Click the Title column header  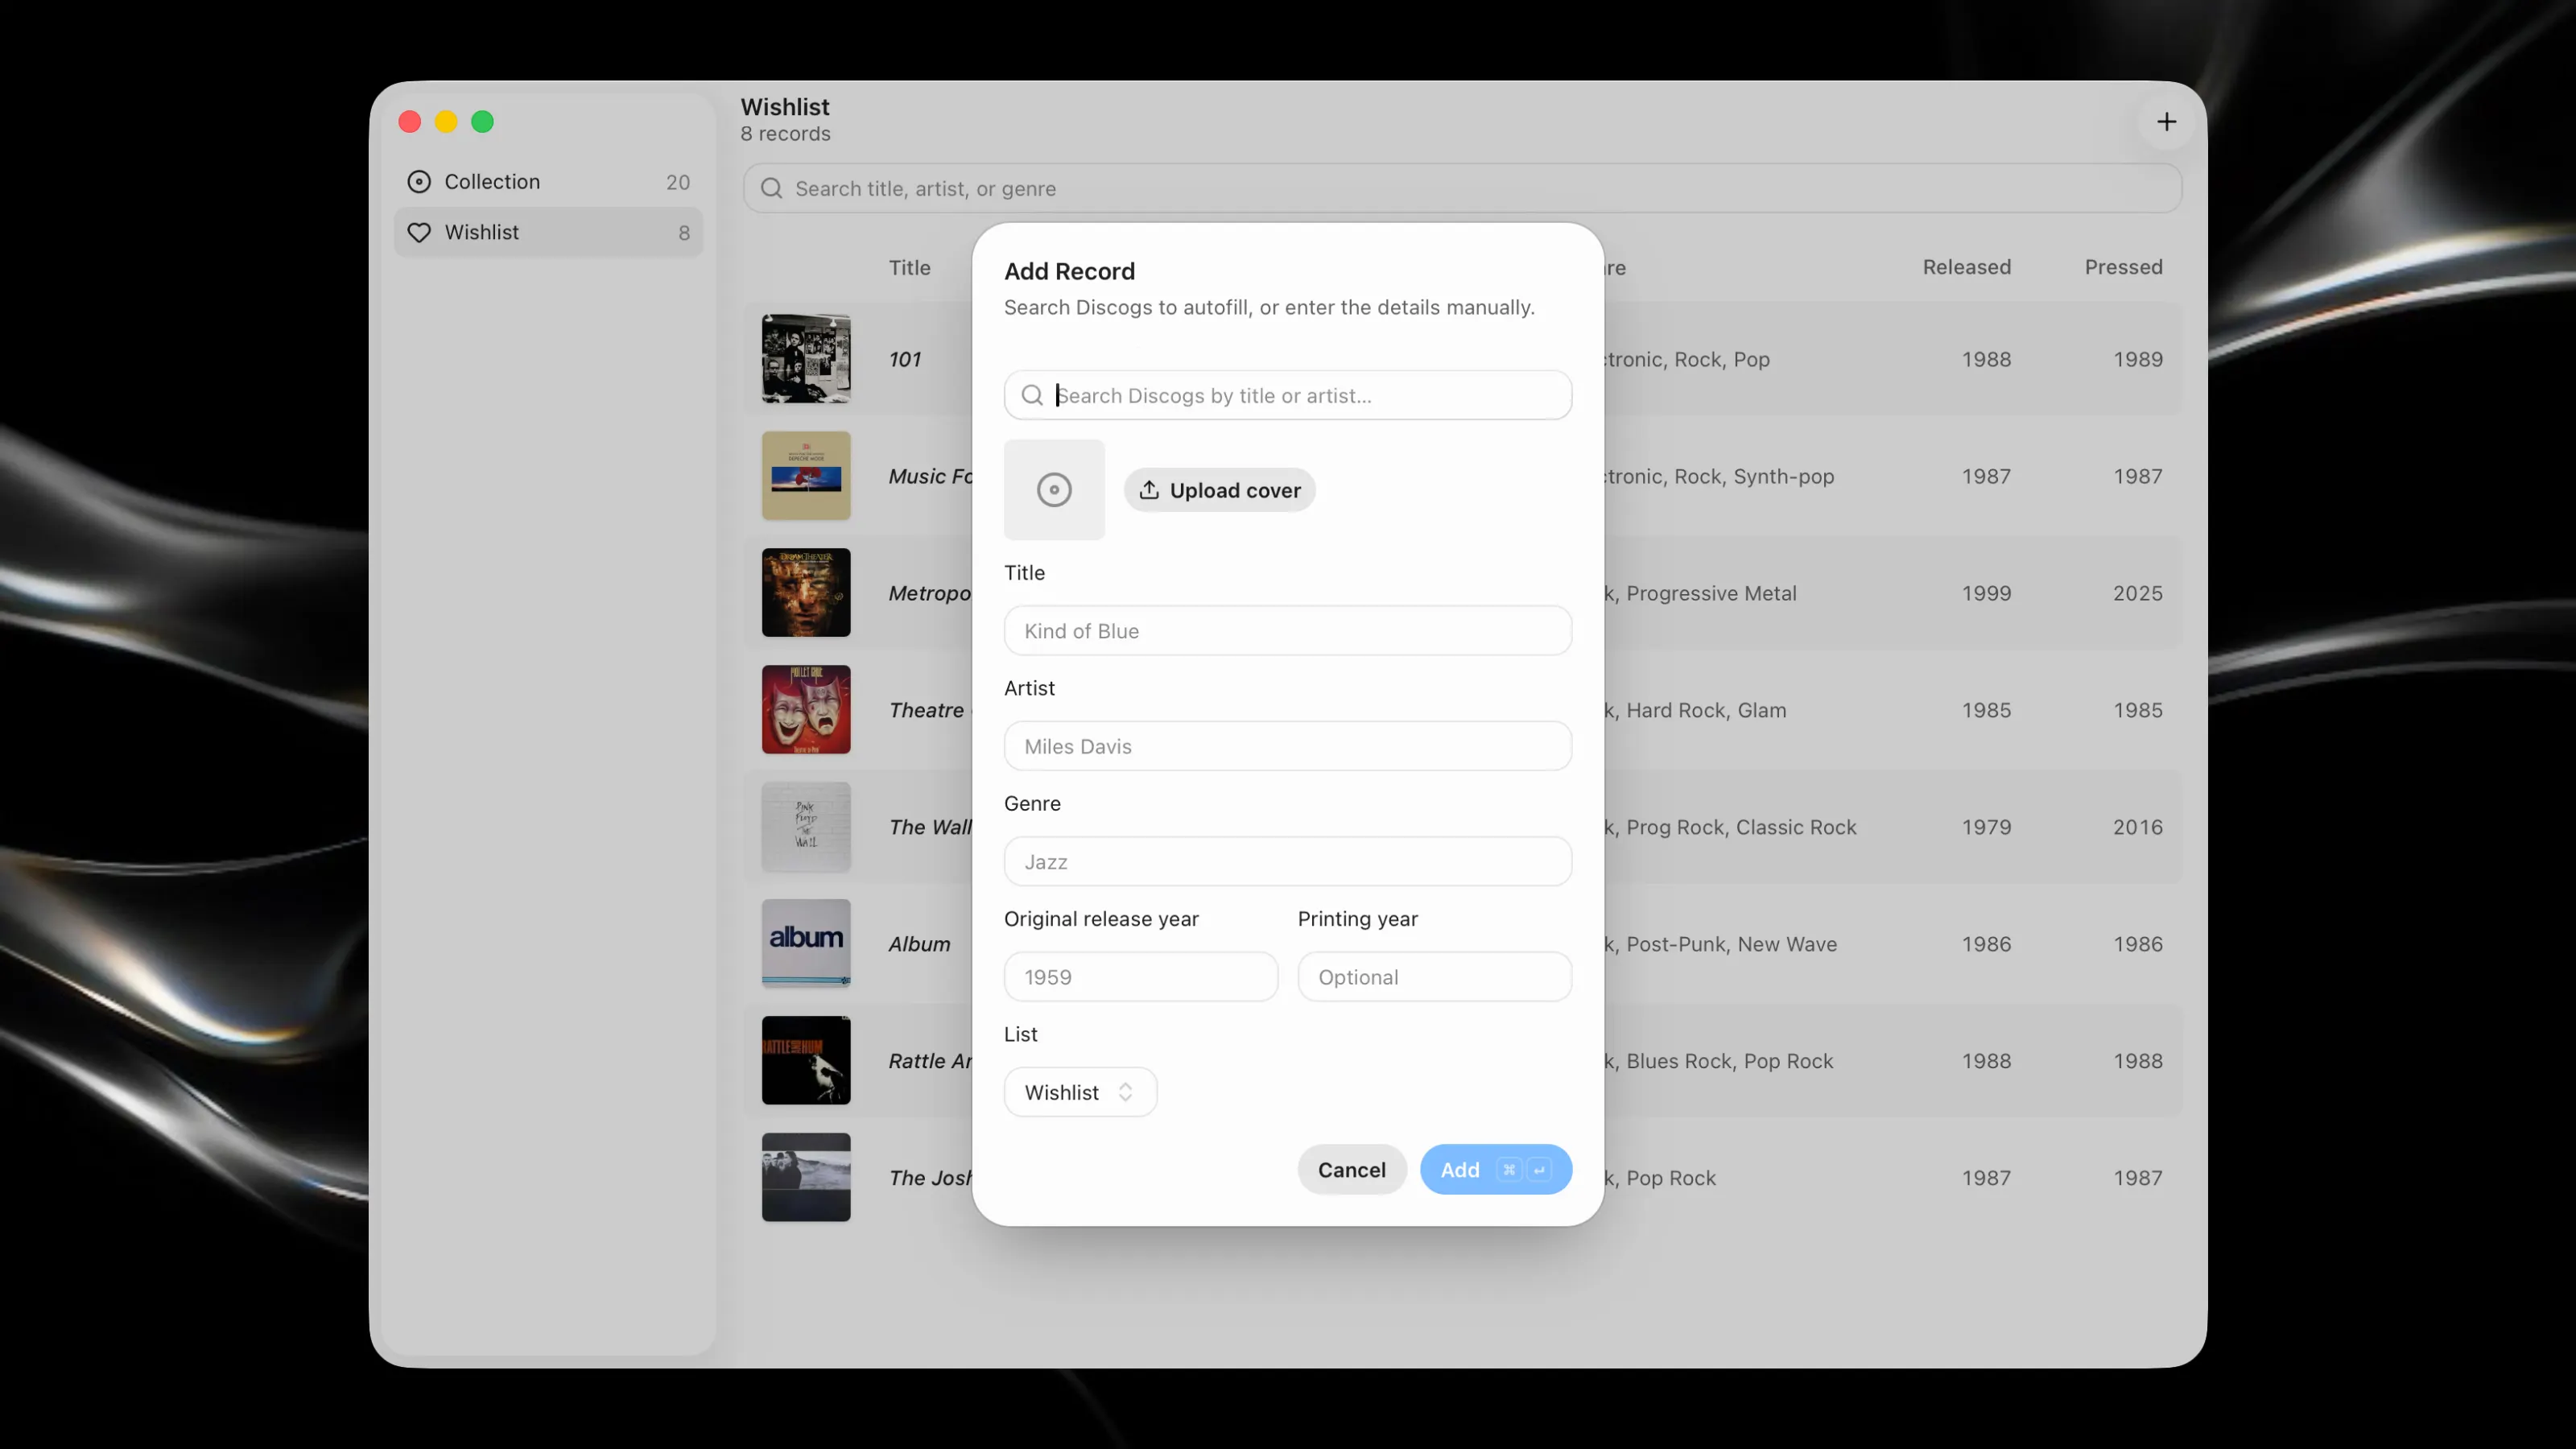tap(910, 268)
